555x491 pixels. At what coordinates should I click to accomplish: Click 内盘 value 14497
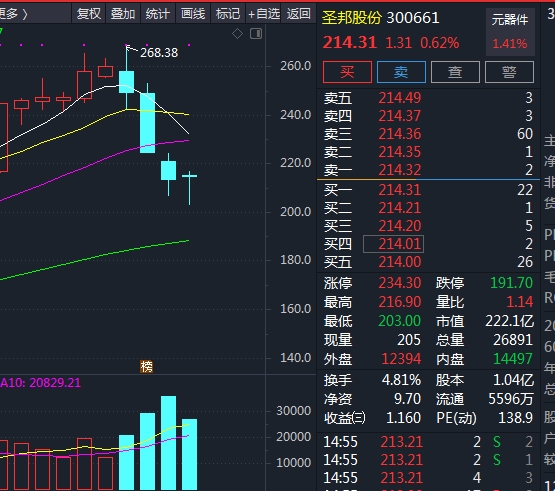click(513, 359)
